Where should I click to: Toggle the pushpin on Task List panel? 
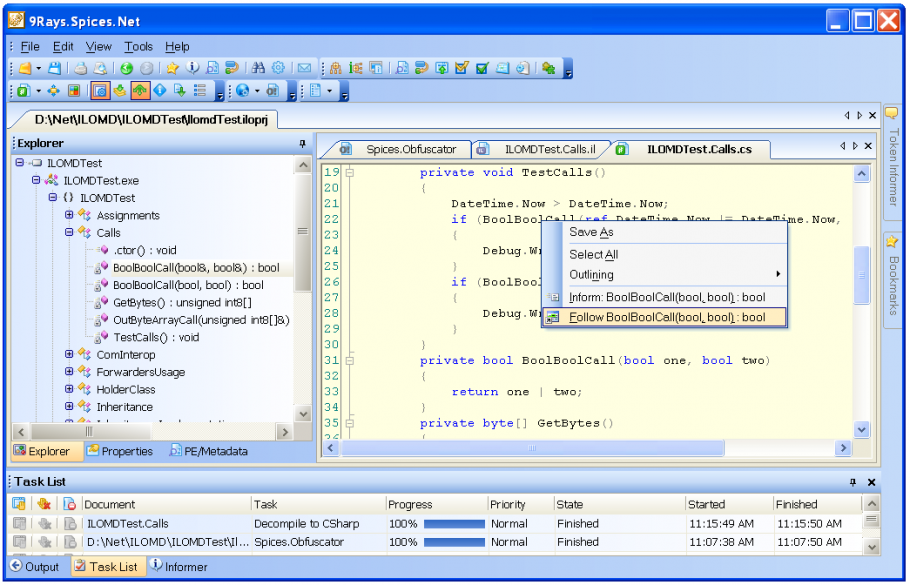(853, 482)
